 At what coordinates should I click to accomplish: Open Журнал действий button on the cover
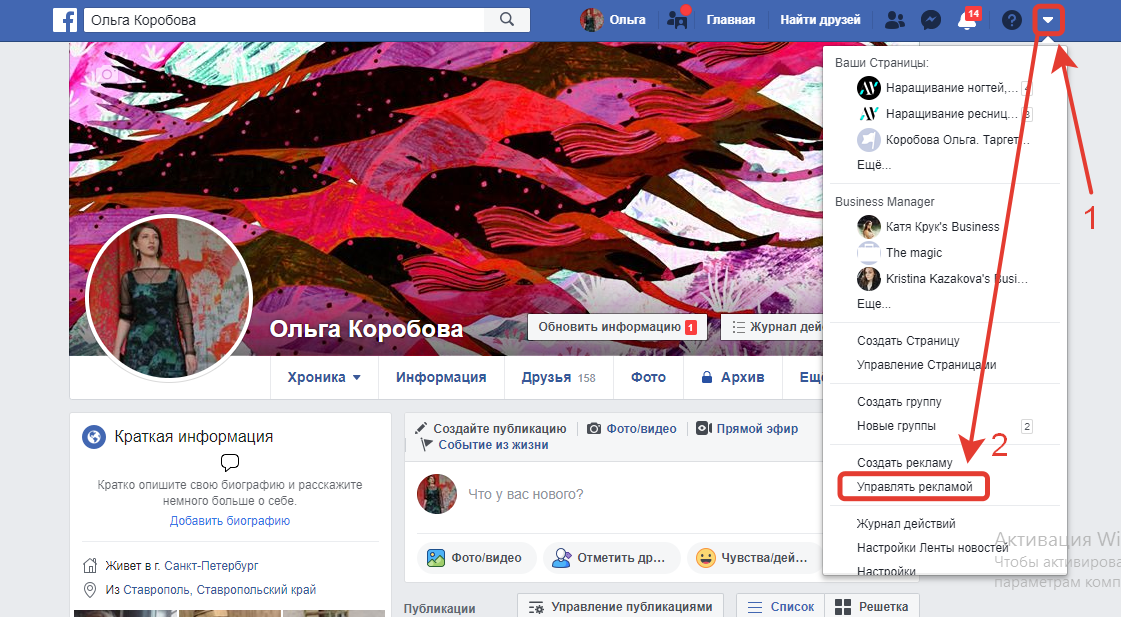(771, 327)
